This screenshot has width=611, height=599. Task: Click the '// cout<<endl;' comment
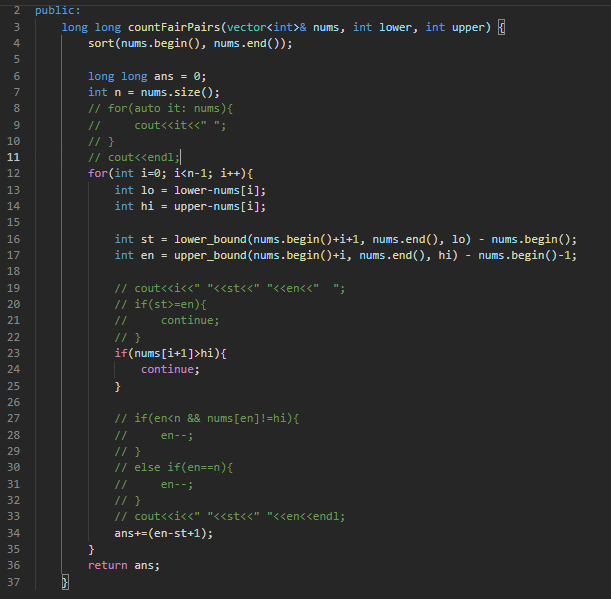tap(134, 157)
